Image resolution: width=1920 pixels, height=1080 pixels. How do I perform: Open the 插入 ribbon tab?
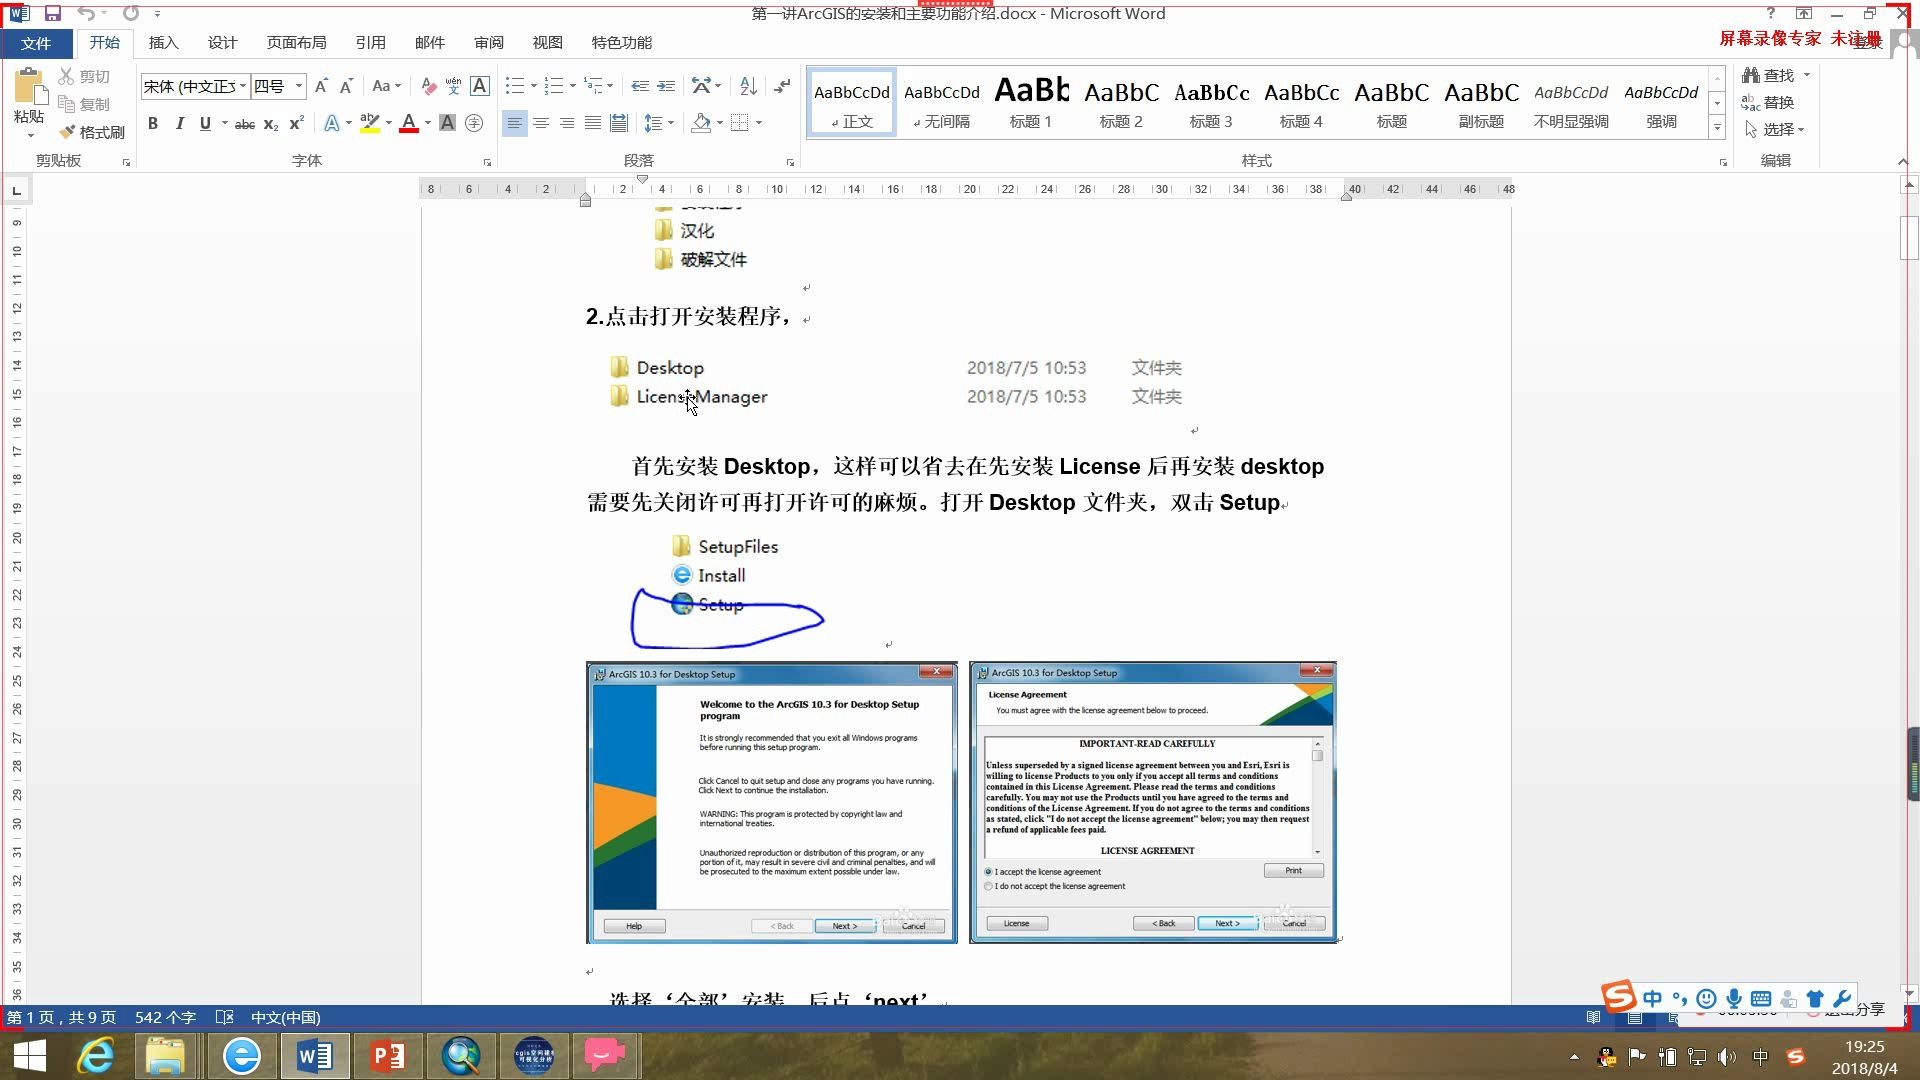(x=163, y=42)
